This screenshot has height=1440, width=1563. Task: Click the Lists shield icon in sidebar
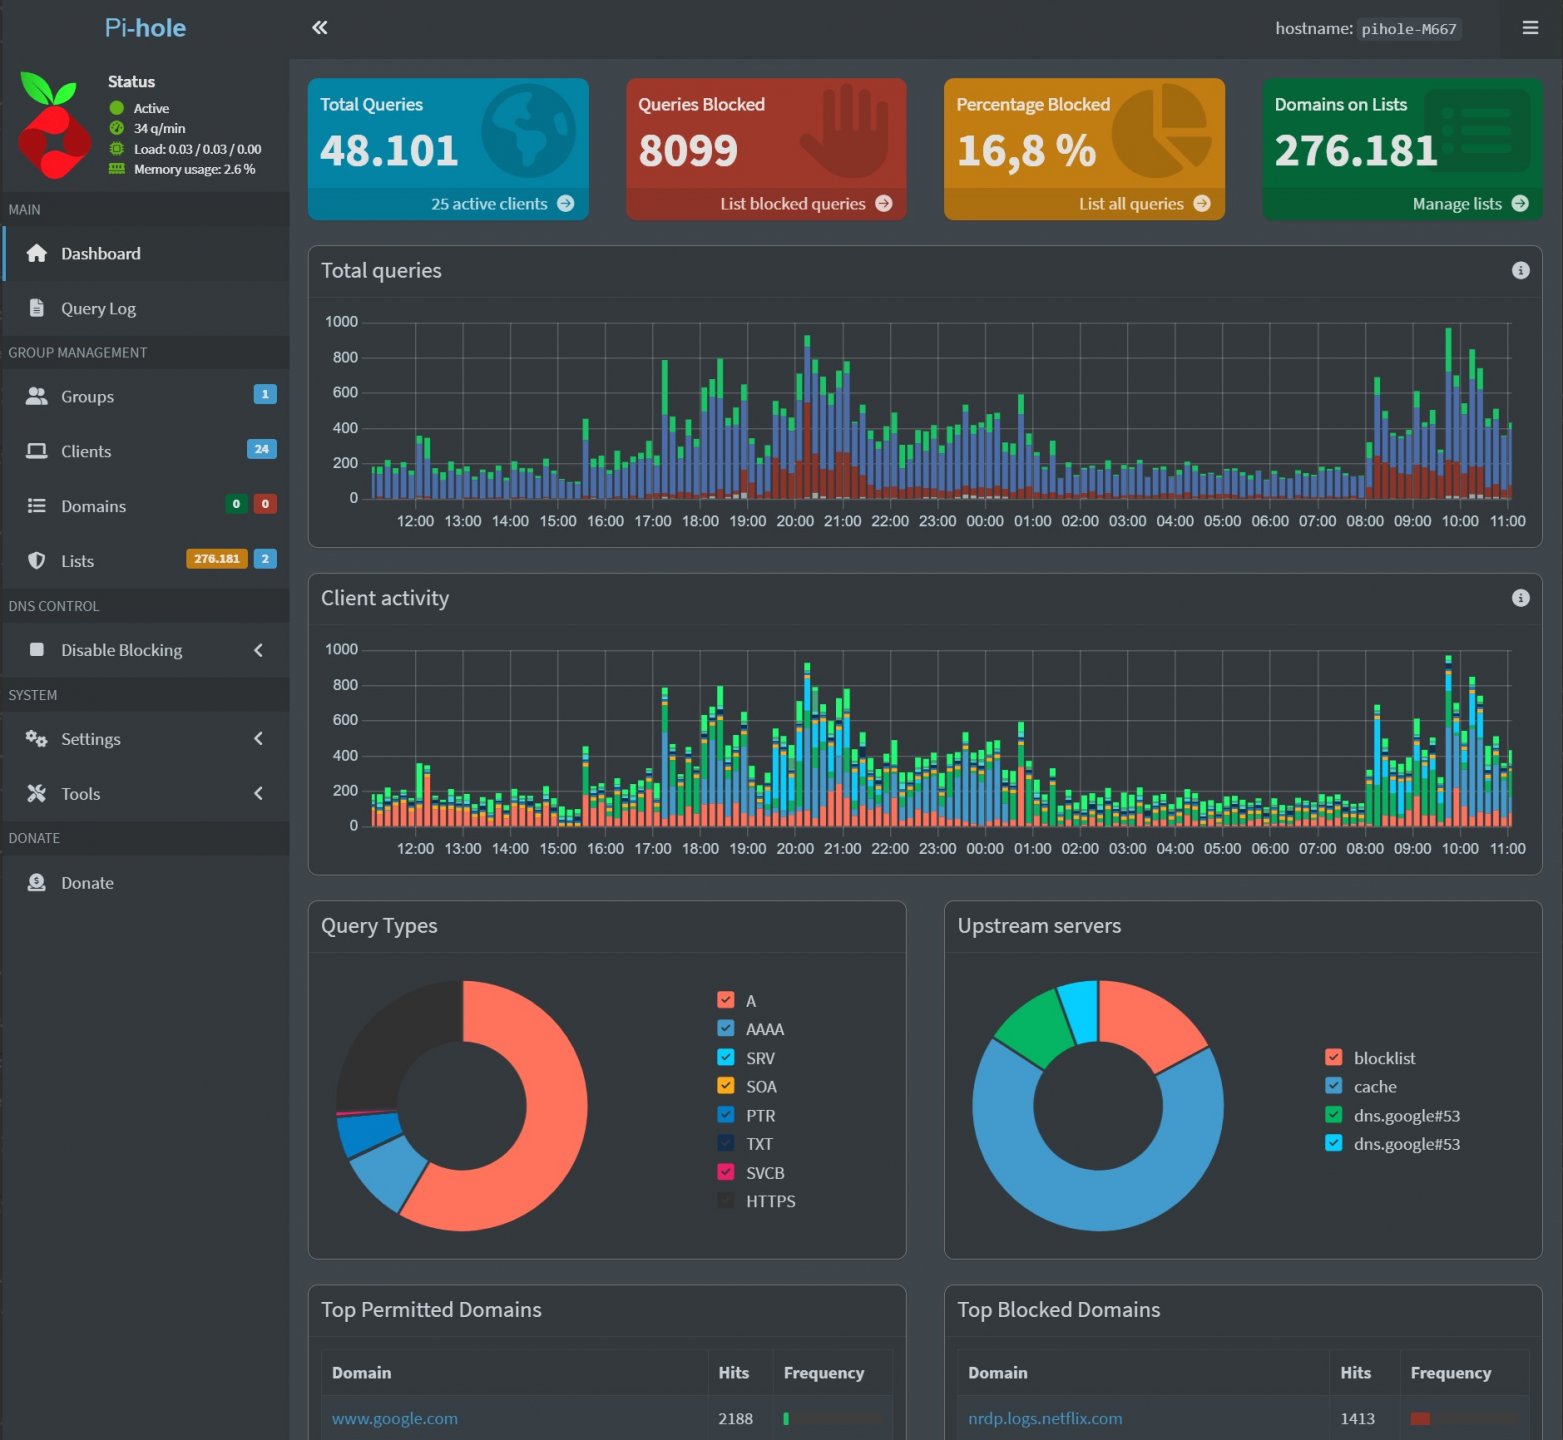click(37, 561)
